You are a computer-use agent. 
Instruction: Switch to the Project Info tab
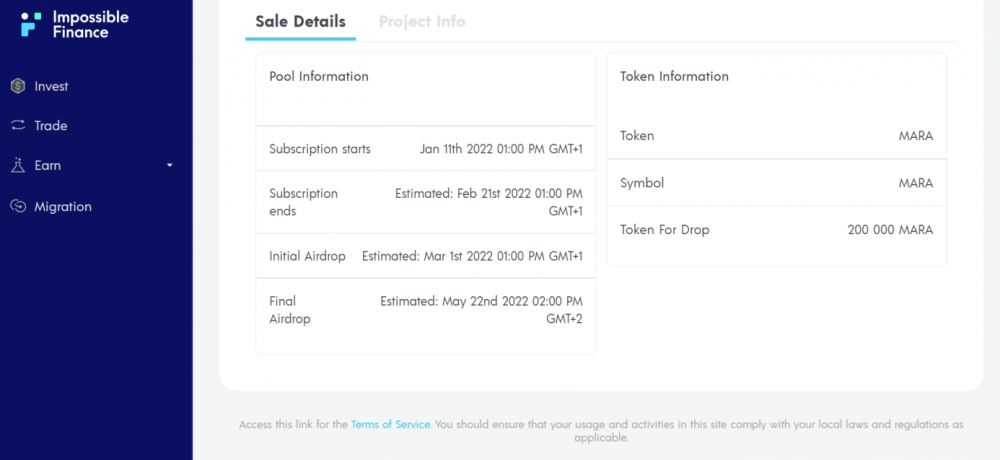coord(422,22)
